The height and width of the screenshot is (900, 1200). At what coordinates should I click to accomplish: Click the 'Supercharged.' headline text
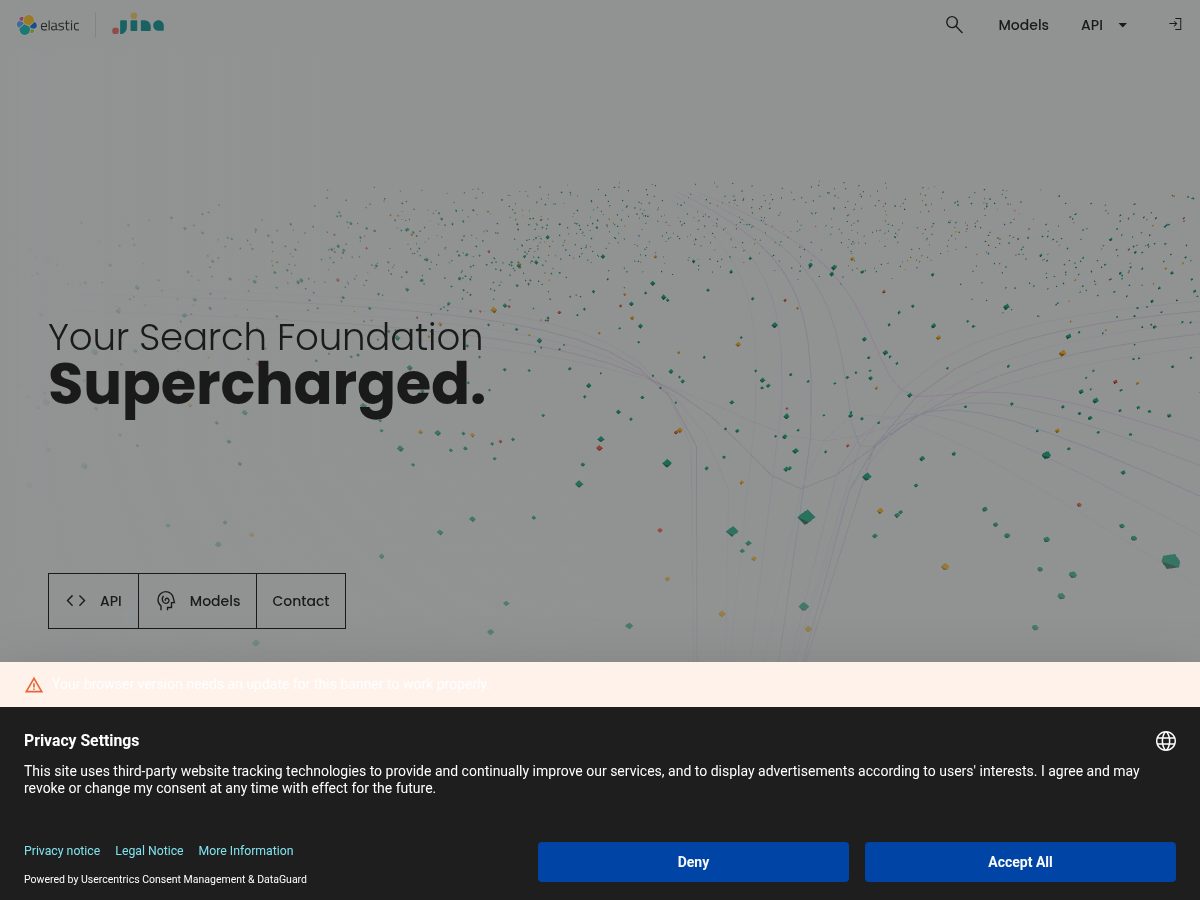[x=267, y=385]
